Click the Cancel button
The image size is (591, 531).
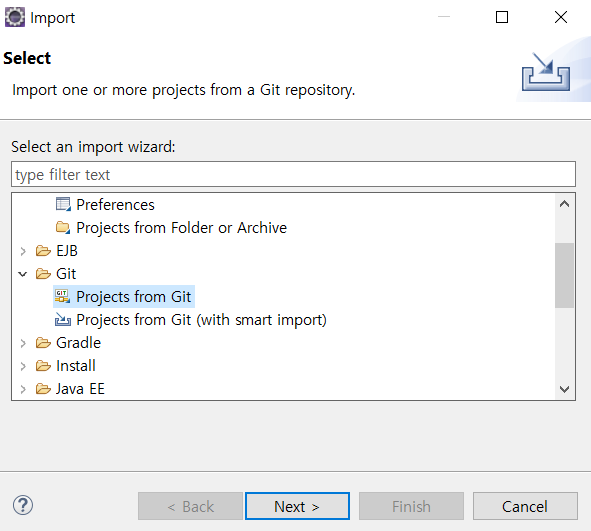tap(525, 506)
